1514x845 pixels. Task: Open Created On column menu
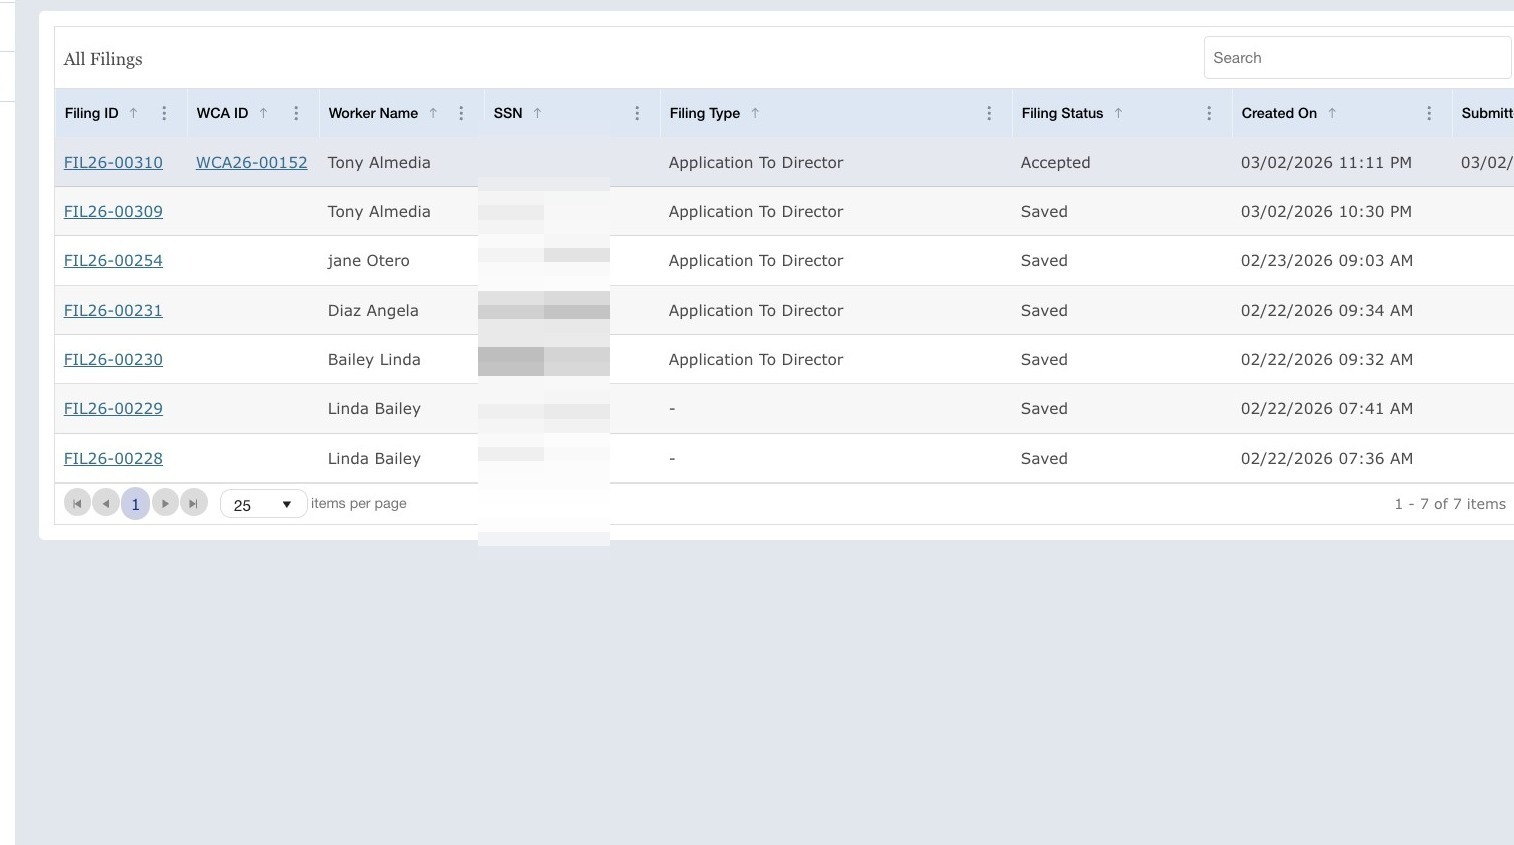click(x=1429, y=113)
